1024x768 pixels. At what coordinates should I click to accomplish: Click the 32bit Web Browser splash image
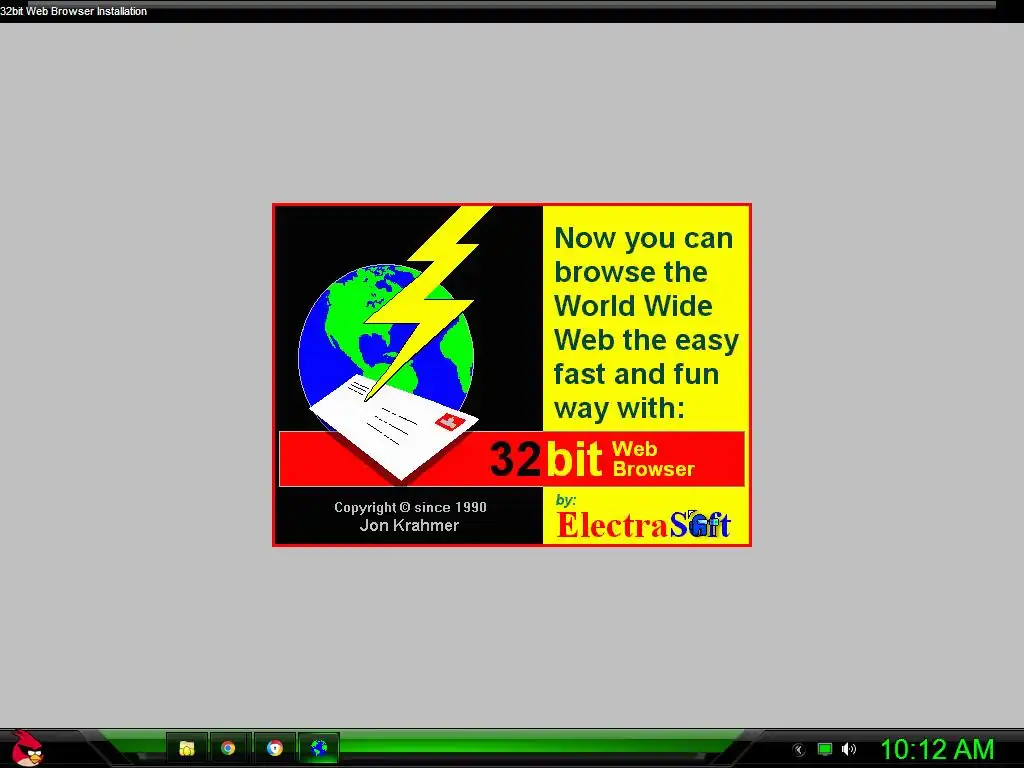(x=512, y=375)
